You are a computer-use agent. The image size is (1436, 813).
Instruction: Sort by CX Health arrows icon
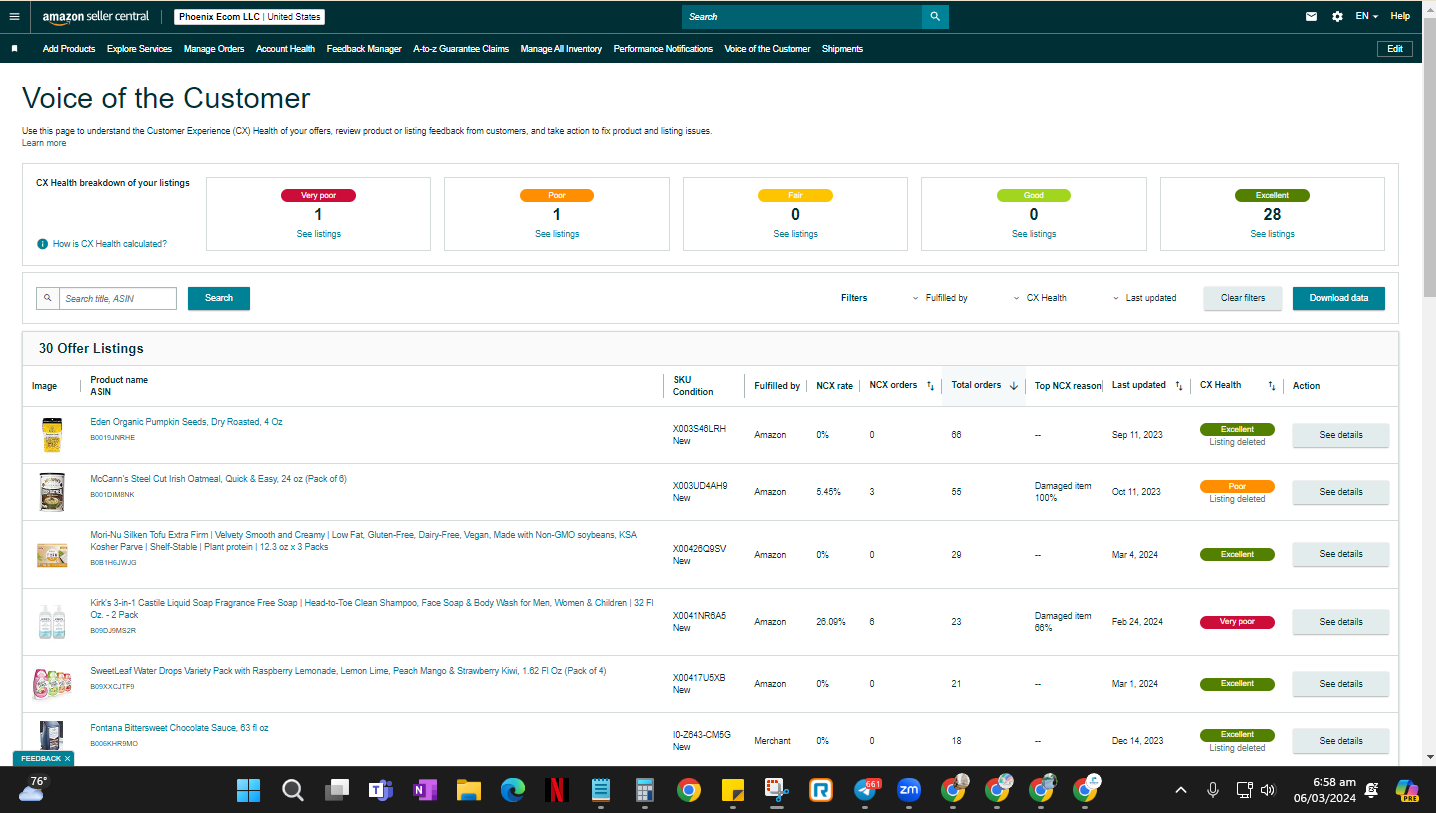1272,386
